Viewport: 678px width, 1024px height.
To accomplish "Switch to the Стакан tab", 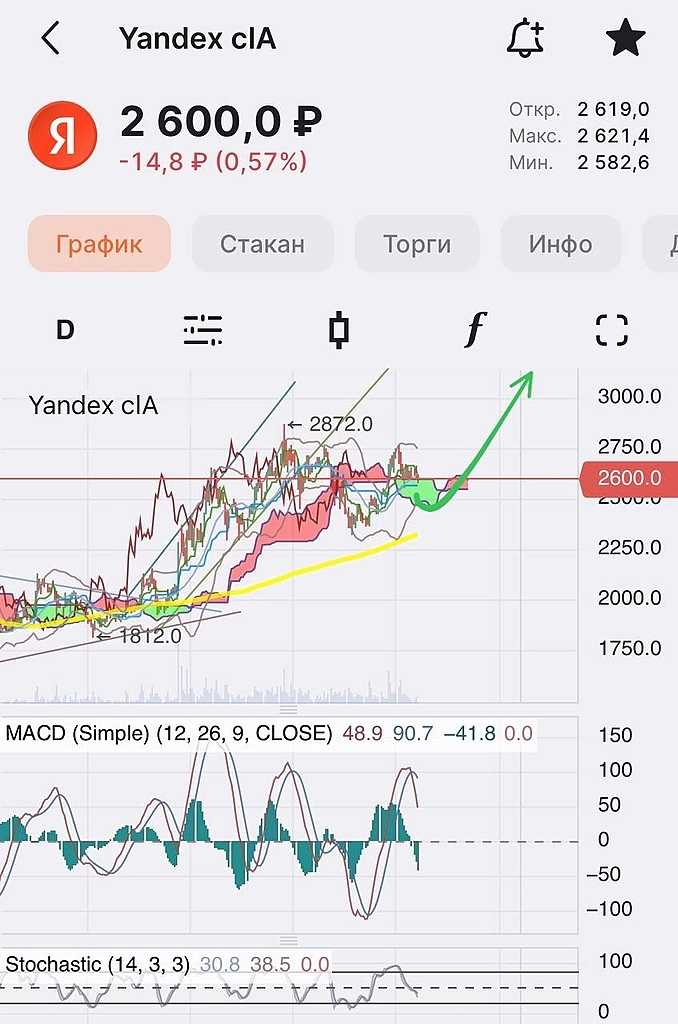I will coord(263,244).
